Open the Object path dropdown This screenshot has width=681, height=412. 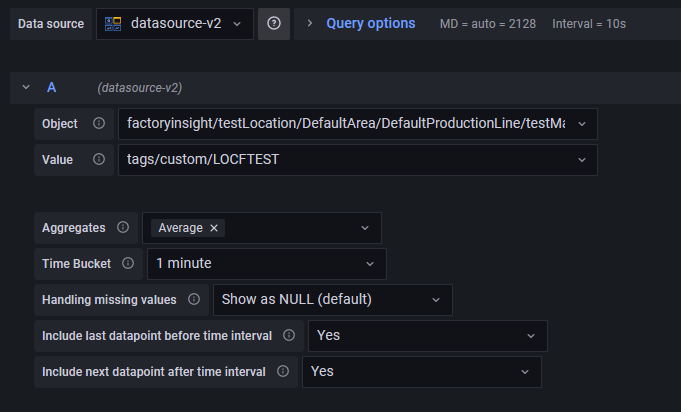357,123
